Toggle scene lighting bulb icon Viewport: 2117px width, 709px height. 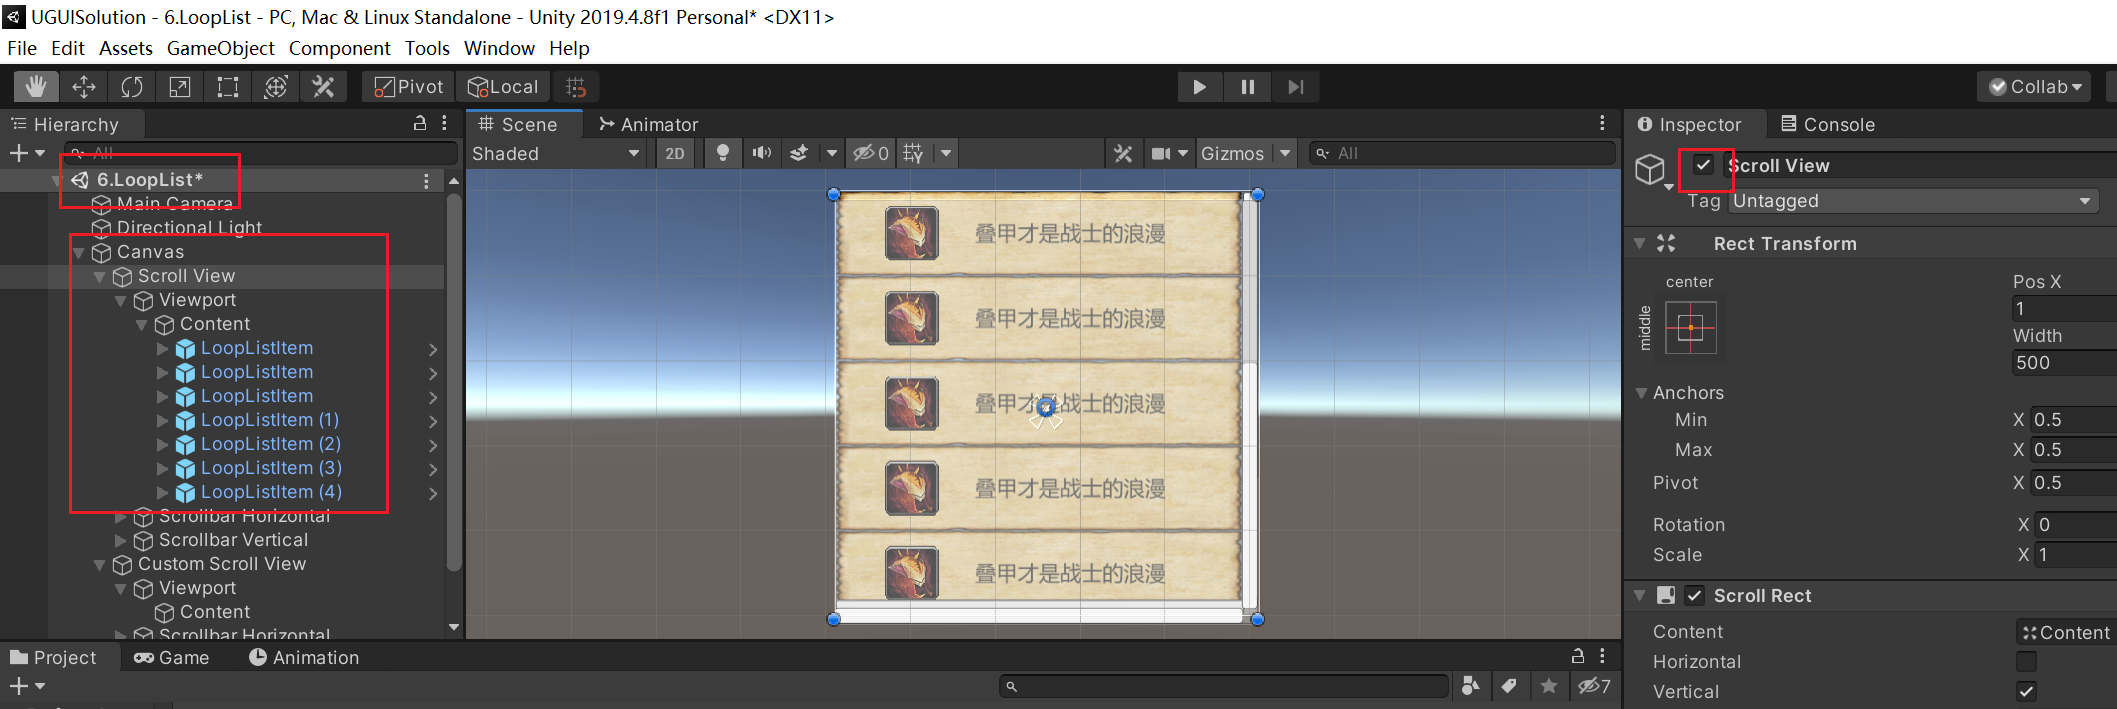(x=722, y=153)
